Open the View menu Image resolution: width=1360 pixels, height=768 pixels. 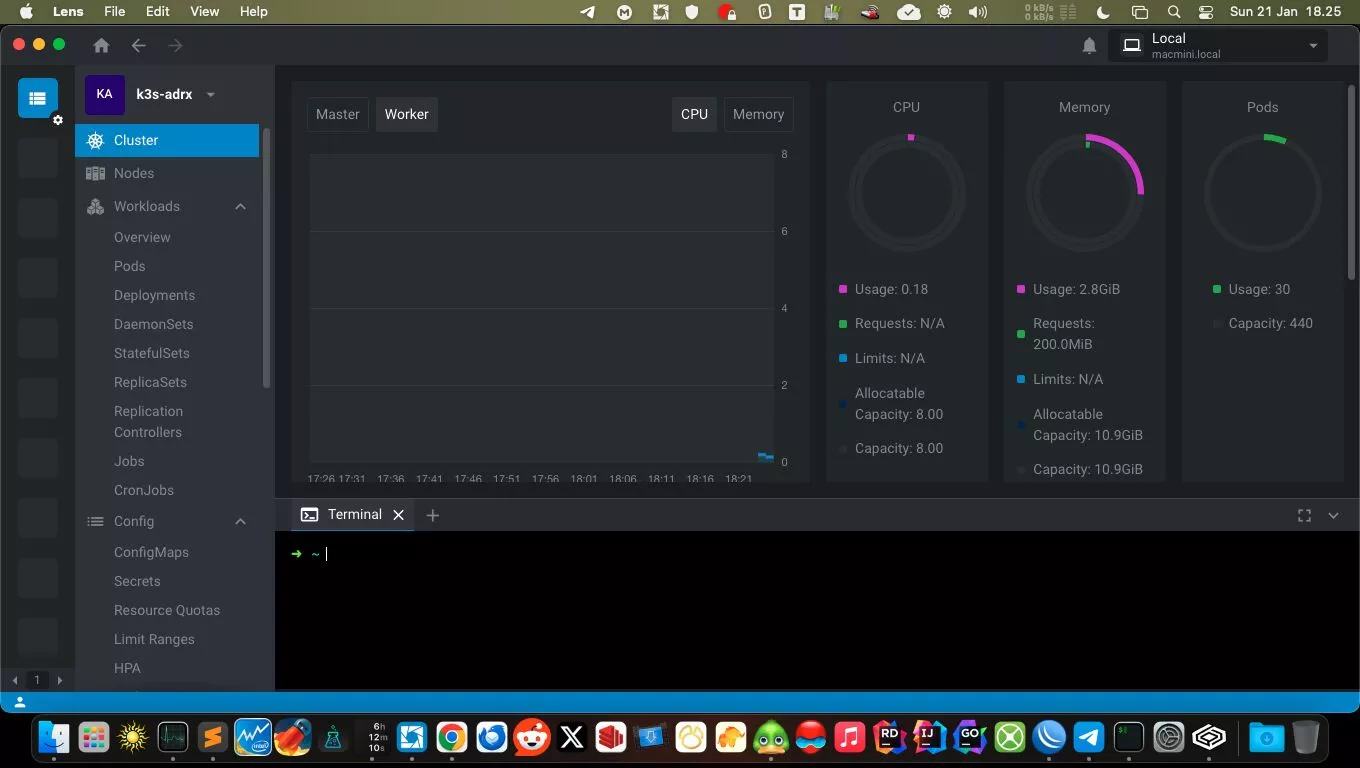[x=204, y=12]
